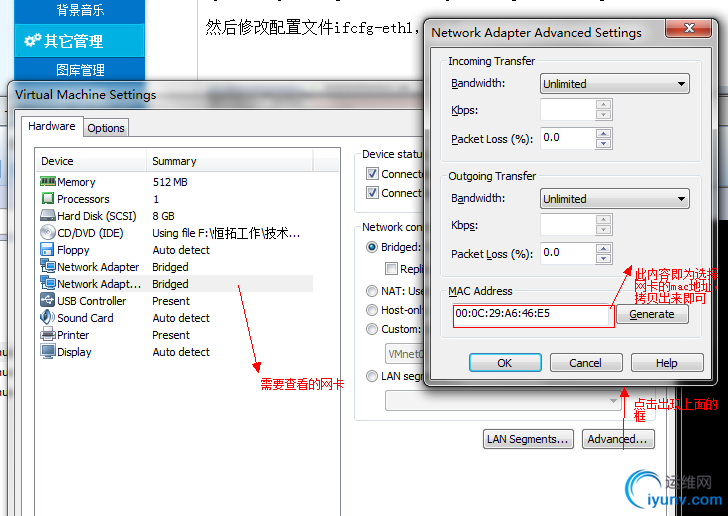Select the USB Controller icon

tap(47, 300)
